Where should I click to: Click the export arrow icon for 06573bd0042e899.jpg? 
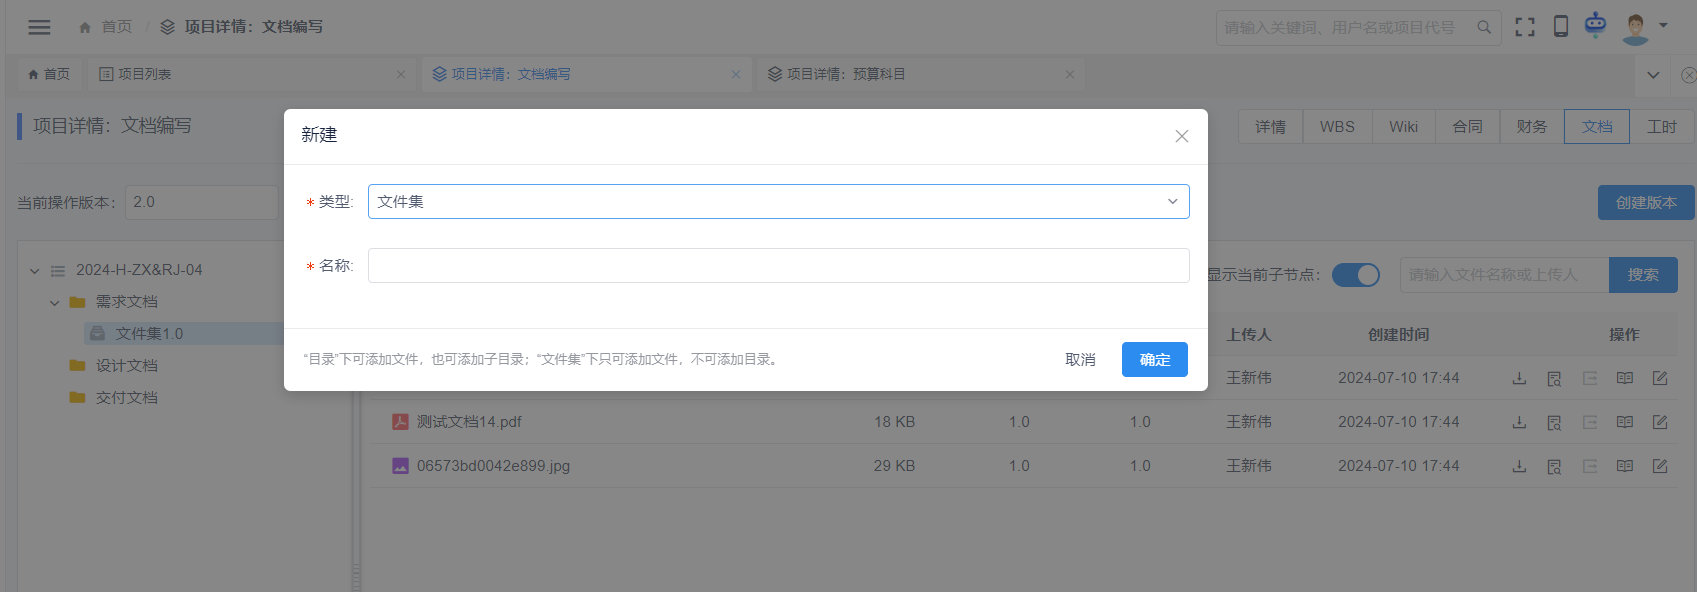point(1590,466)
